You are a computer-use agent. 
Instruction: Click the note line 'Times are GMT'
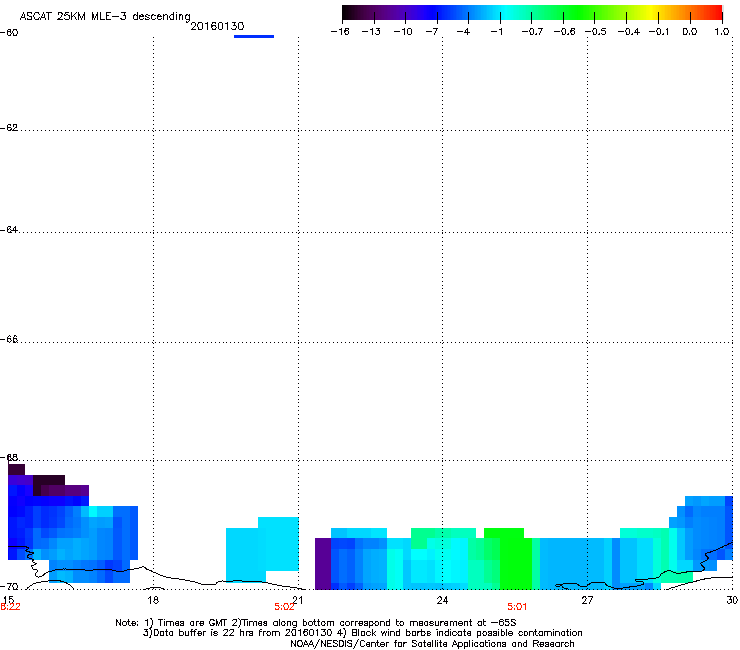coord(192,623)
